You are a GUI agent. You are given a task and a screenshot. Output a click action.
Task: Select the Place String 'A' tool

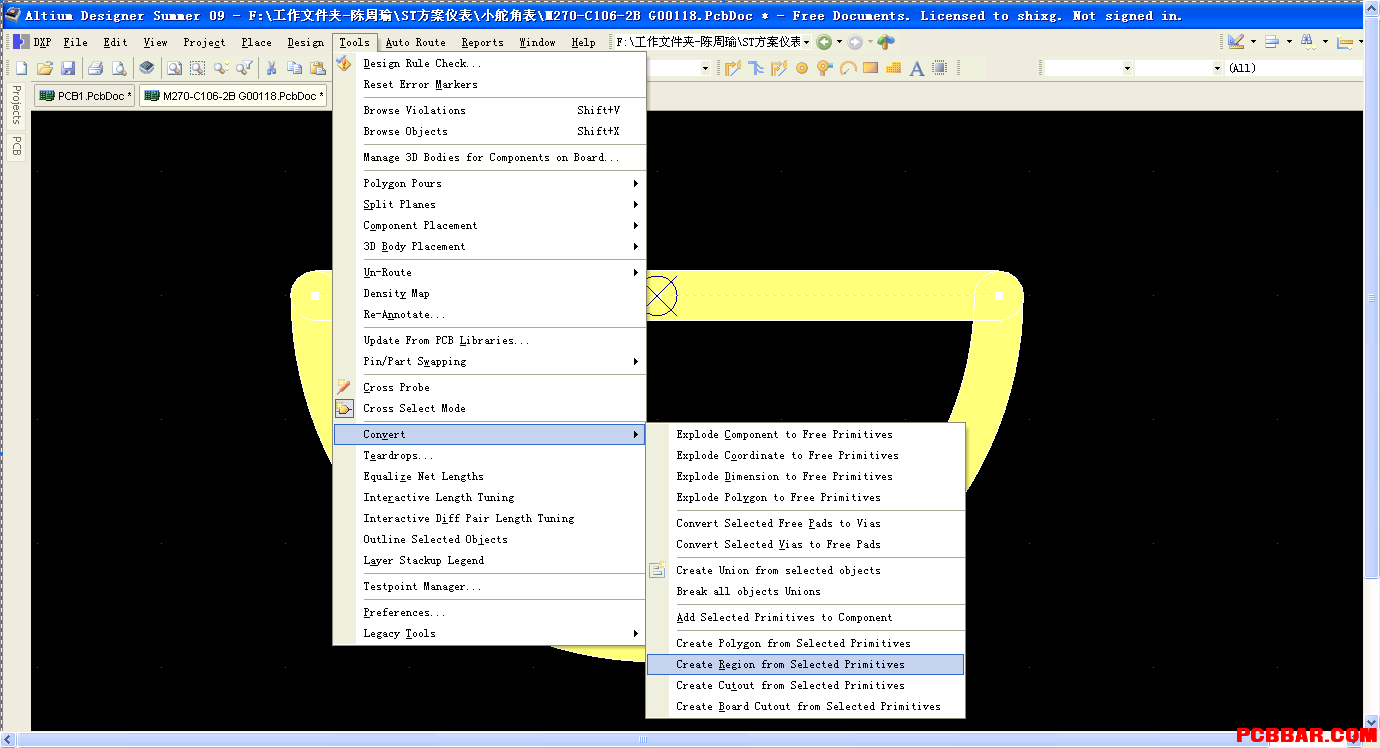917,68
